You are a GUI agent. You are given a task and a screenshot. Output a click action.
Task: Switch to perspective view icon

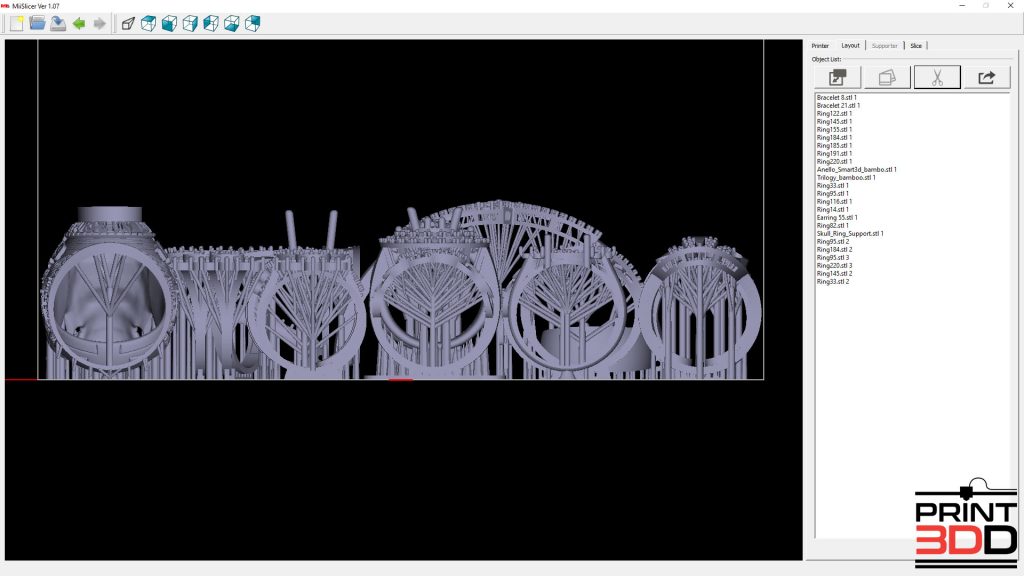(128, 23)
